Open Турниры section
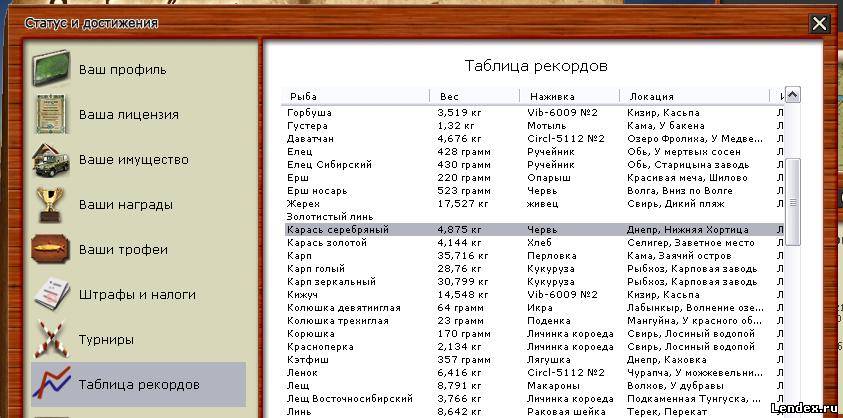The height and width of the screenshot is (418, 843). [106, 340]
